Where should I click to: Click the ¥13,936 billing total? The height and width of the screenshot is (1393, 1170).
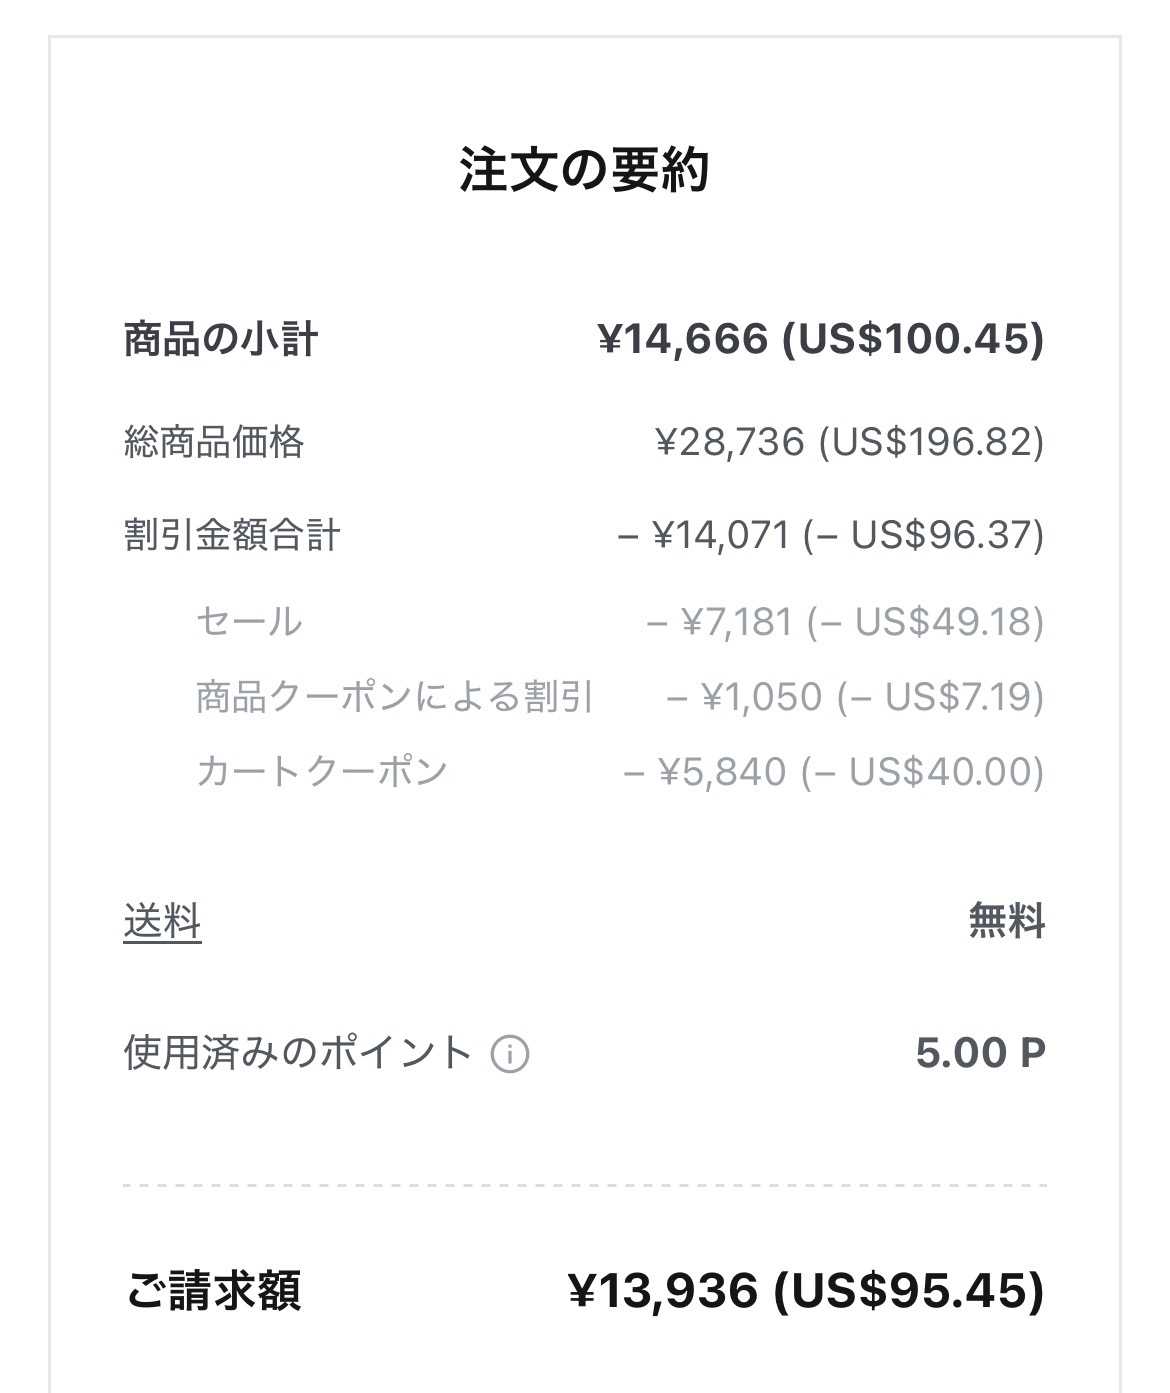point(806,1290)
